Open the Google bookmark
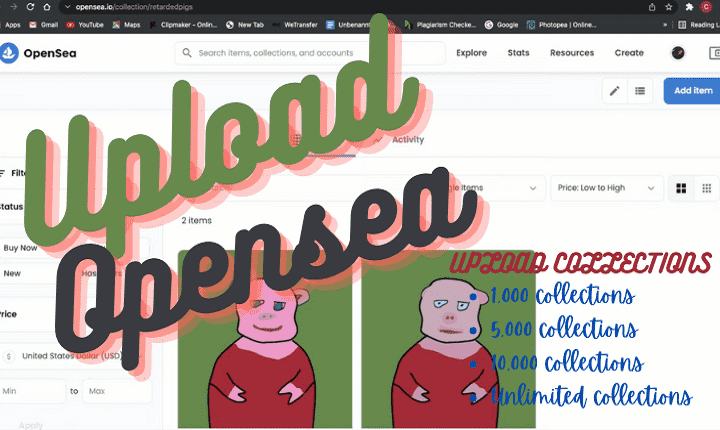Screen dimensions: 720x430 [x=501, y=25]
